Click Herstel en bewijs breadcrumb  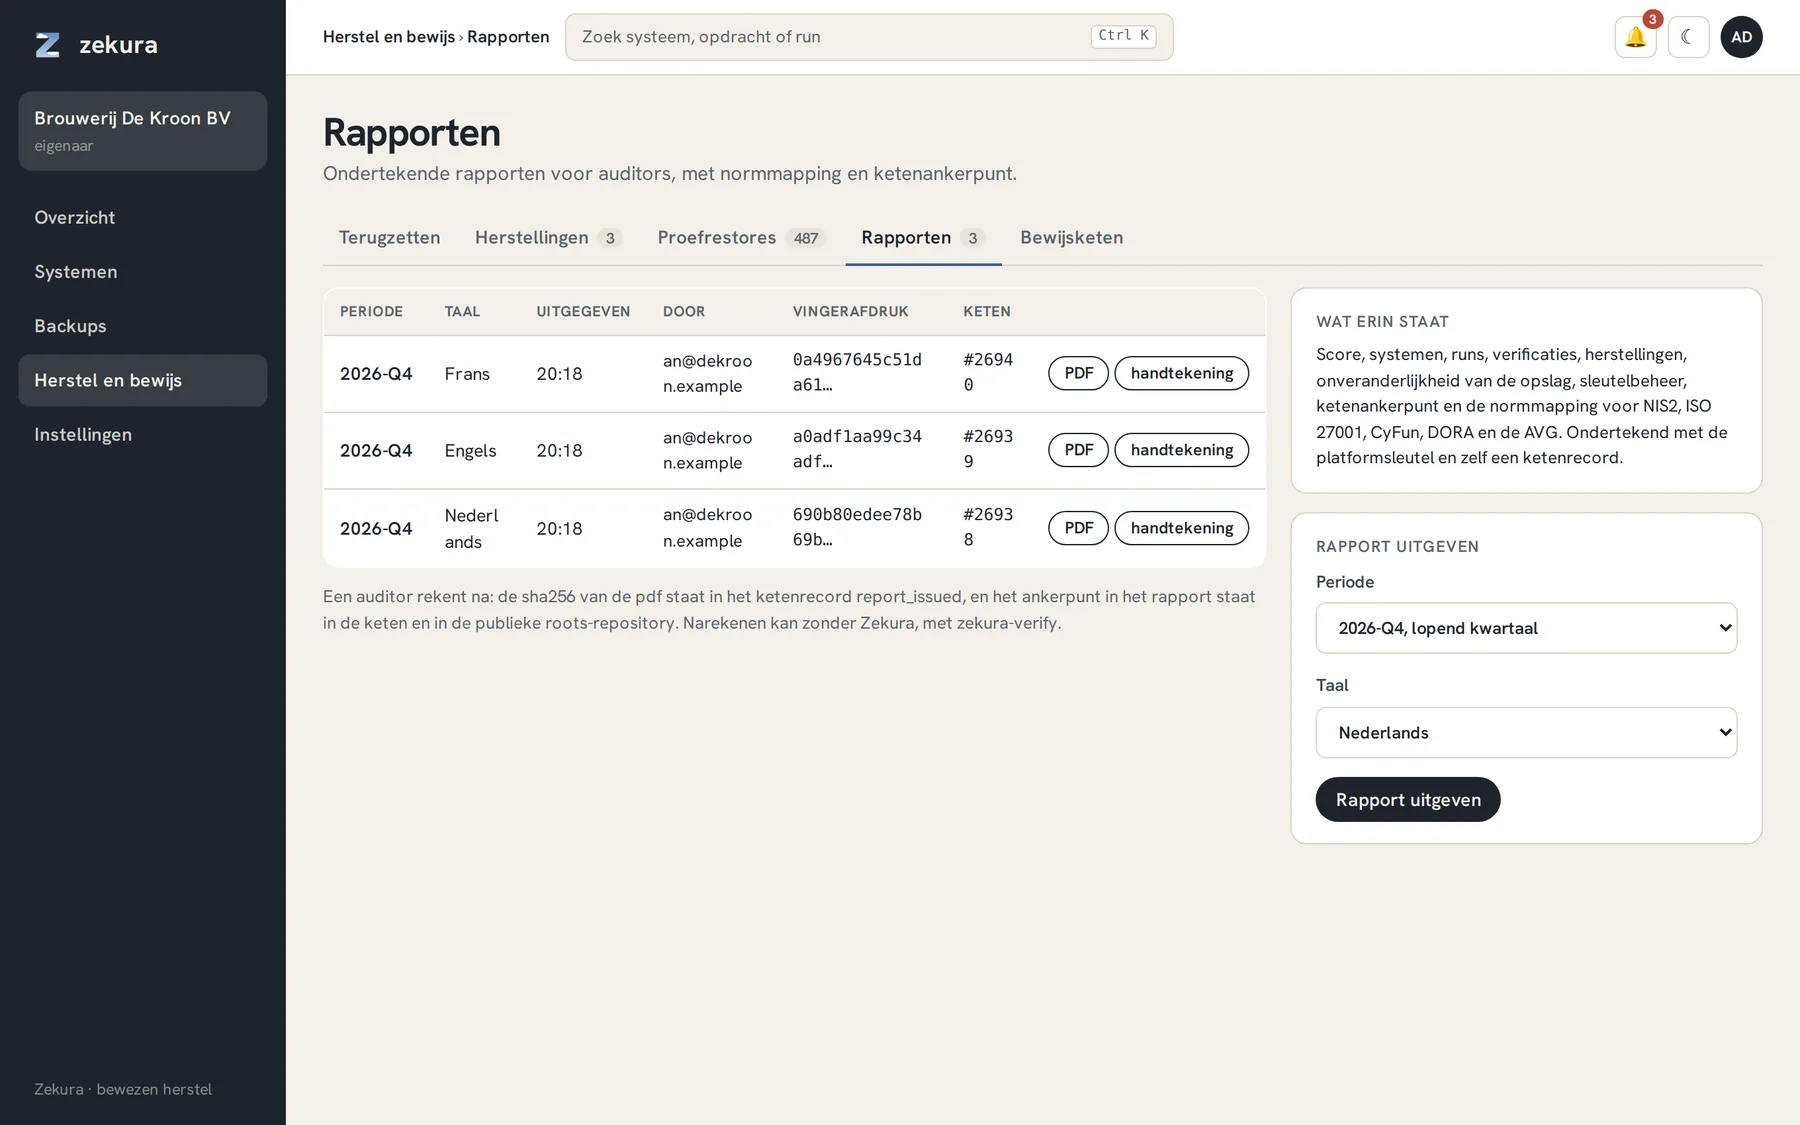click(x=388, y=37)
